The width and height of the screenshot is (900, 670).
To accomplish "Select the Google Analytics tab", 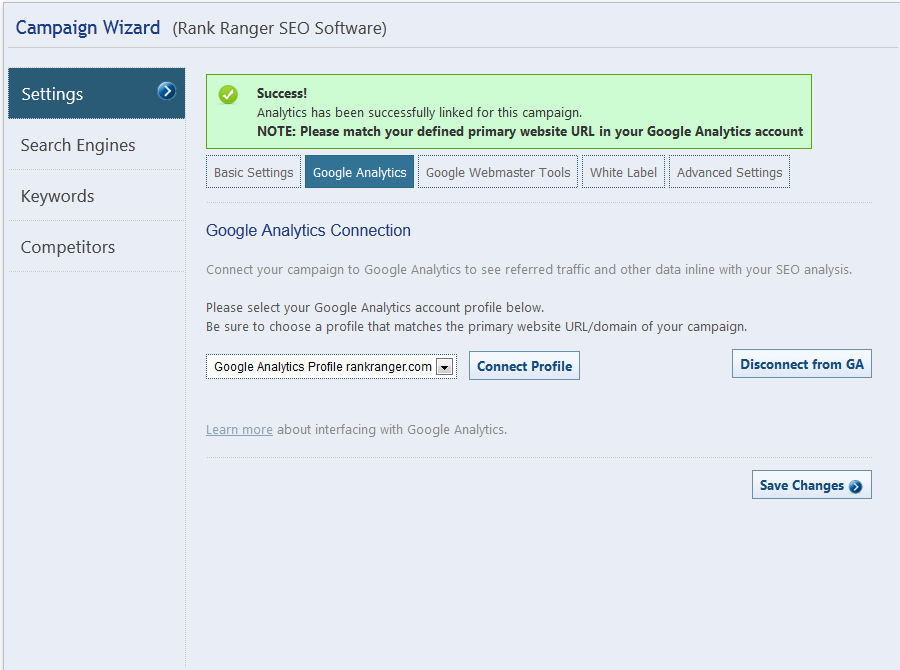I will [x=359, y=172].
